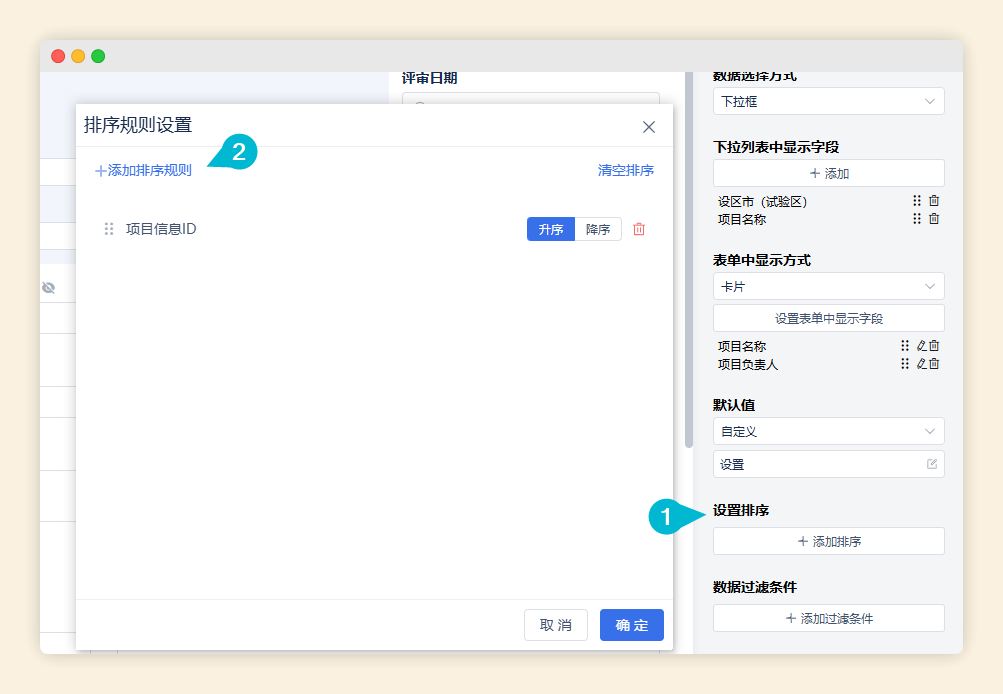Open 自定义 default value dropdown
The image size is (1003, 694).
point(829,431)
